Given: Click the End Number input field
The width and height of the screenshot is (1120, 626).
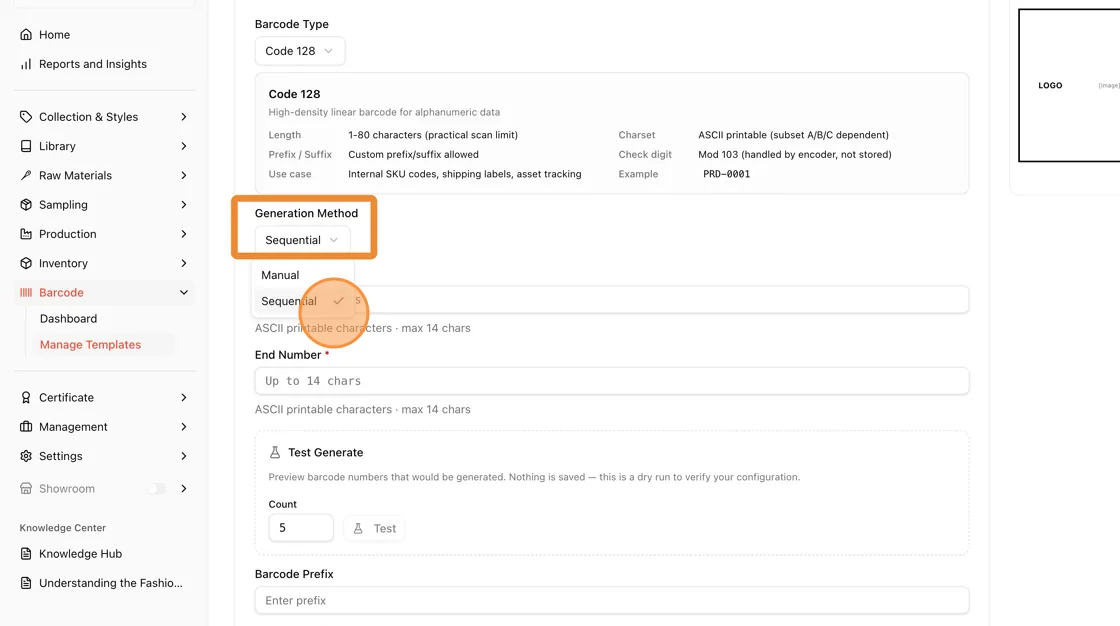Looking at the screenshot, I should 612,381.
